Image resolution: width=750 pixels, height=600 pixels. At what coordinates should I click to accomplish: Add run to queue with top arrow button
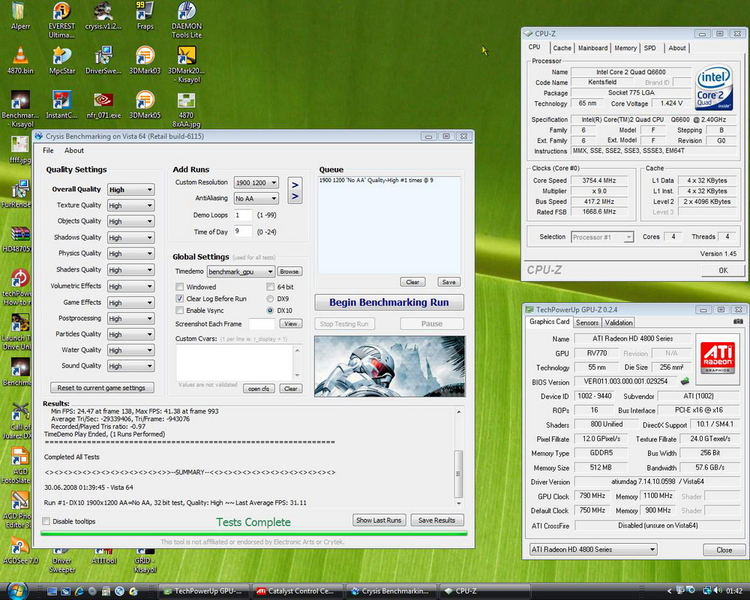click(295, 184)
